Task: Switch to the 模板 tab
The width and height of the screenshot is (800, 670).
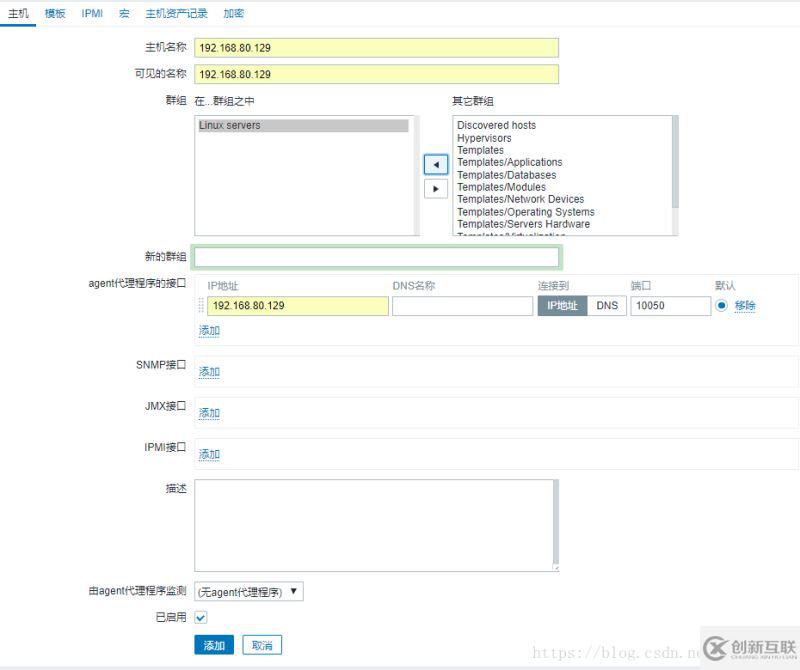Action: coord(55,13)
